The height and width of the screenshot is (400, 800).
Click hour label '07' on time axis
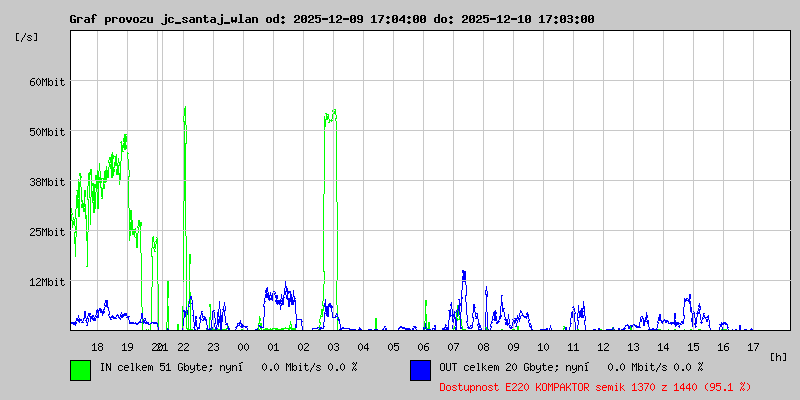click(454, 347)
